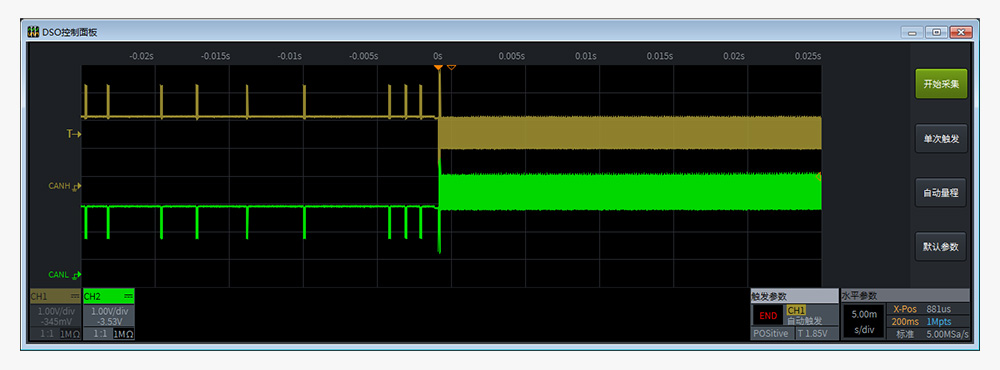Open the CH2 1:1 probe ratio selector
Screen dimensions: 1000x370
(x=98, y=334)
